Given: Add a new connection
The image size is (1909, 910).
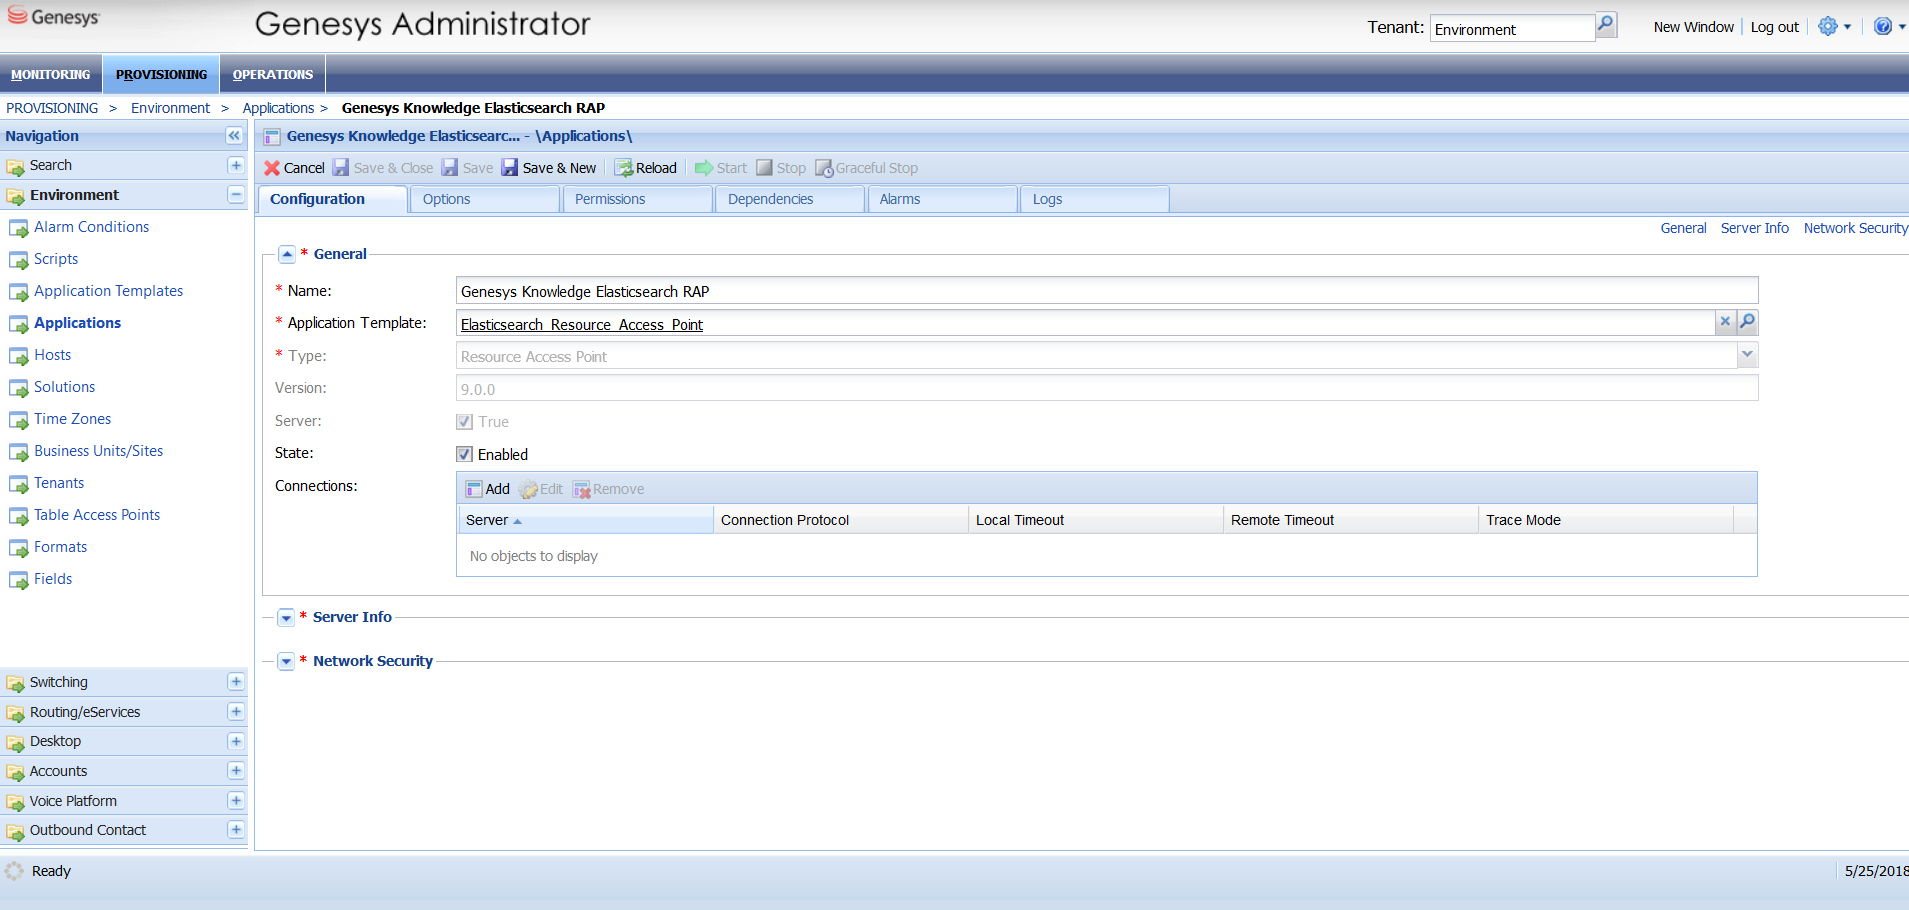Looking at the screenshot, I should tap(487, 489).
